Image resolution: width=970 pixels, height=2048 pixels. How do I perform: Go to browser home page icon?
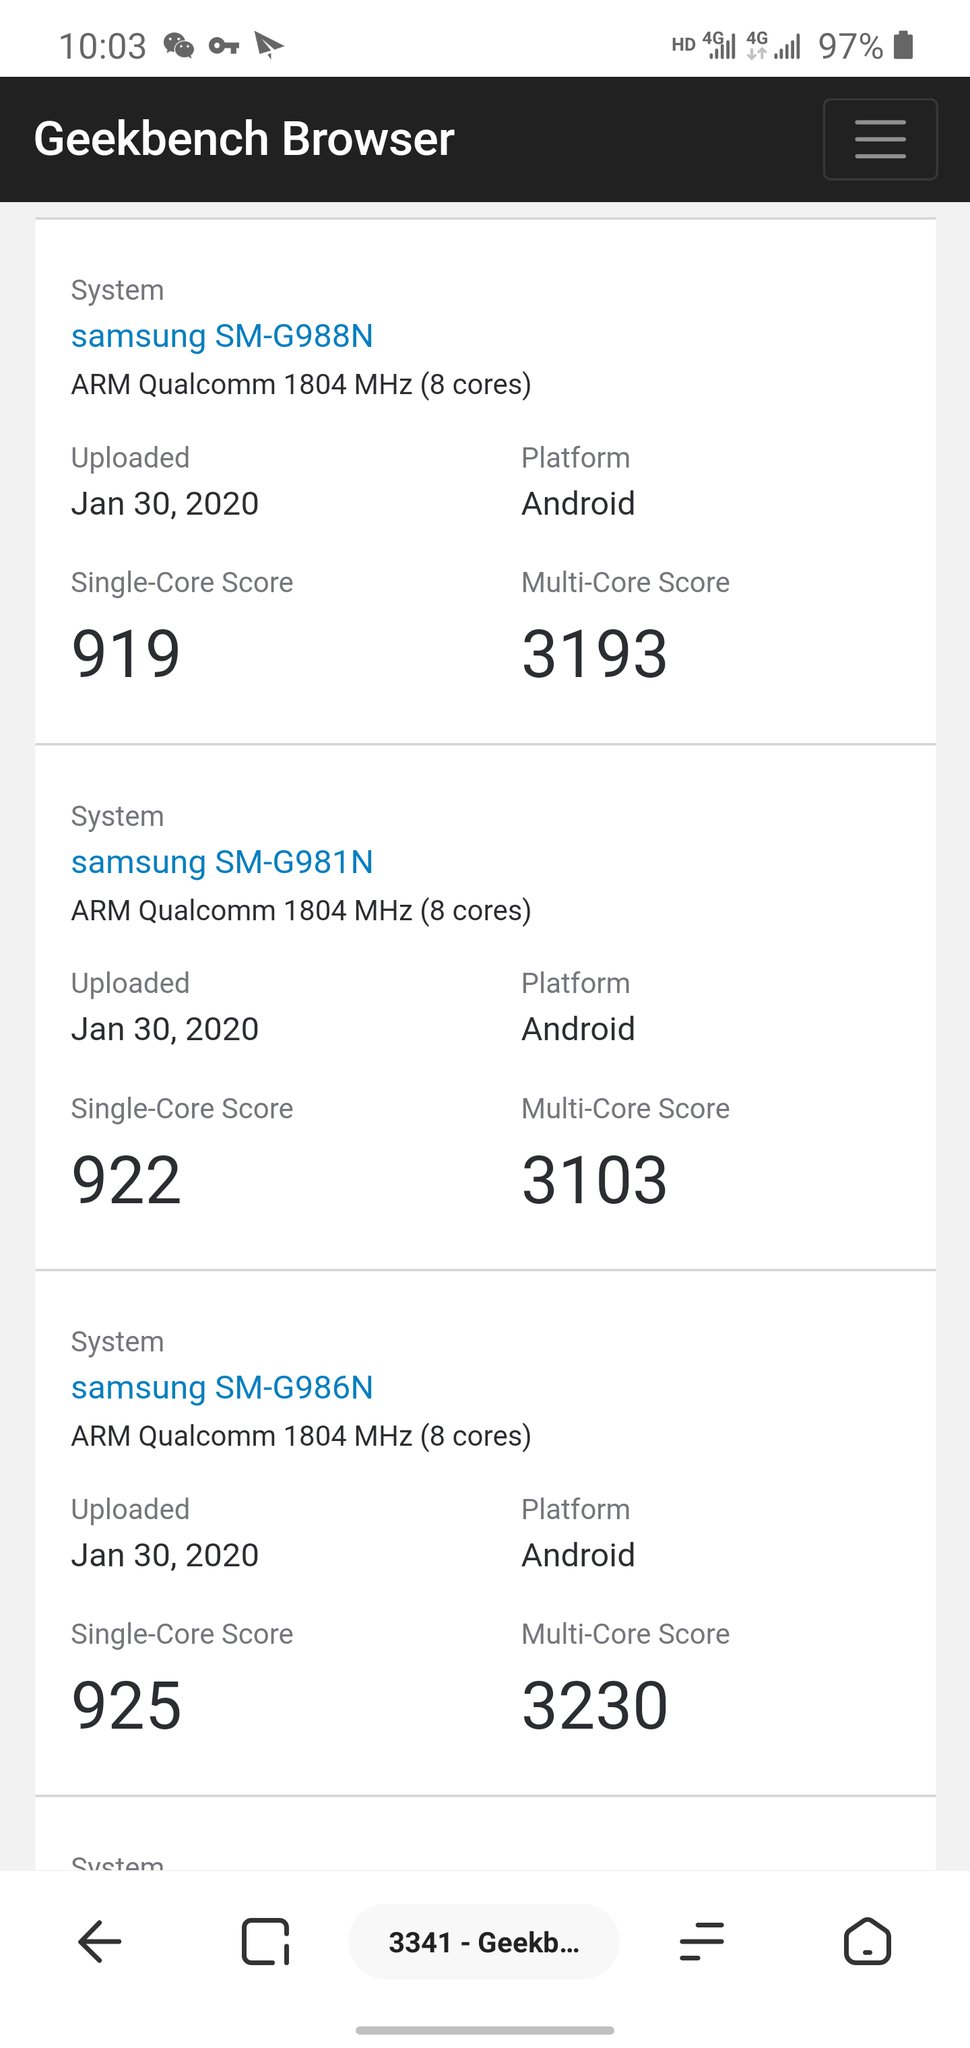(867, 1942)
